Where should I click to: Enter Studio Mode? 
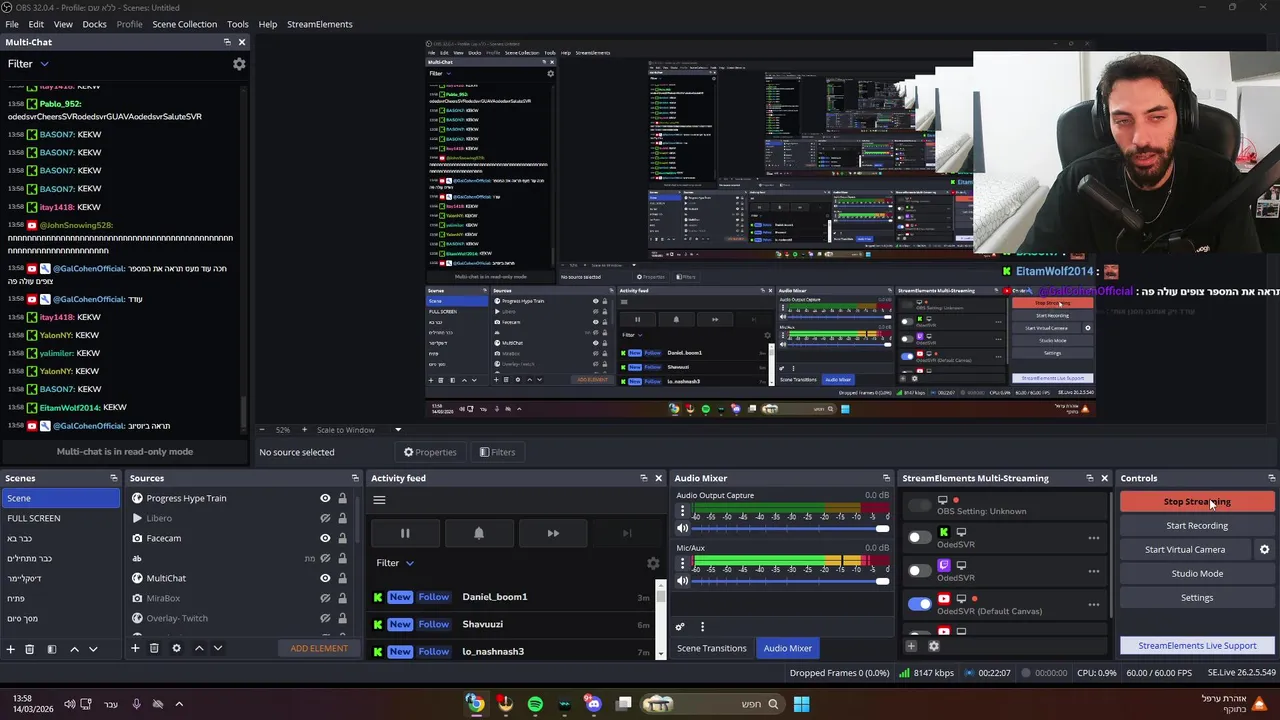tap(1197, 573)
